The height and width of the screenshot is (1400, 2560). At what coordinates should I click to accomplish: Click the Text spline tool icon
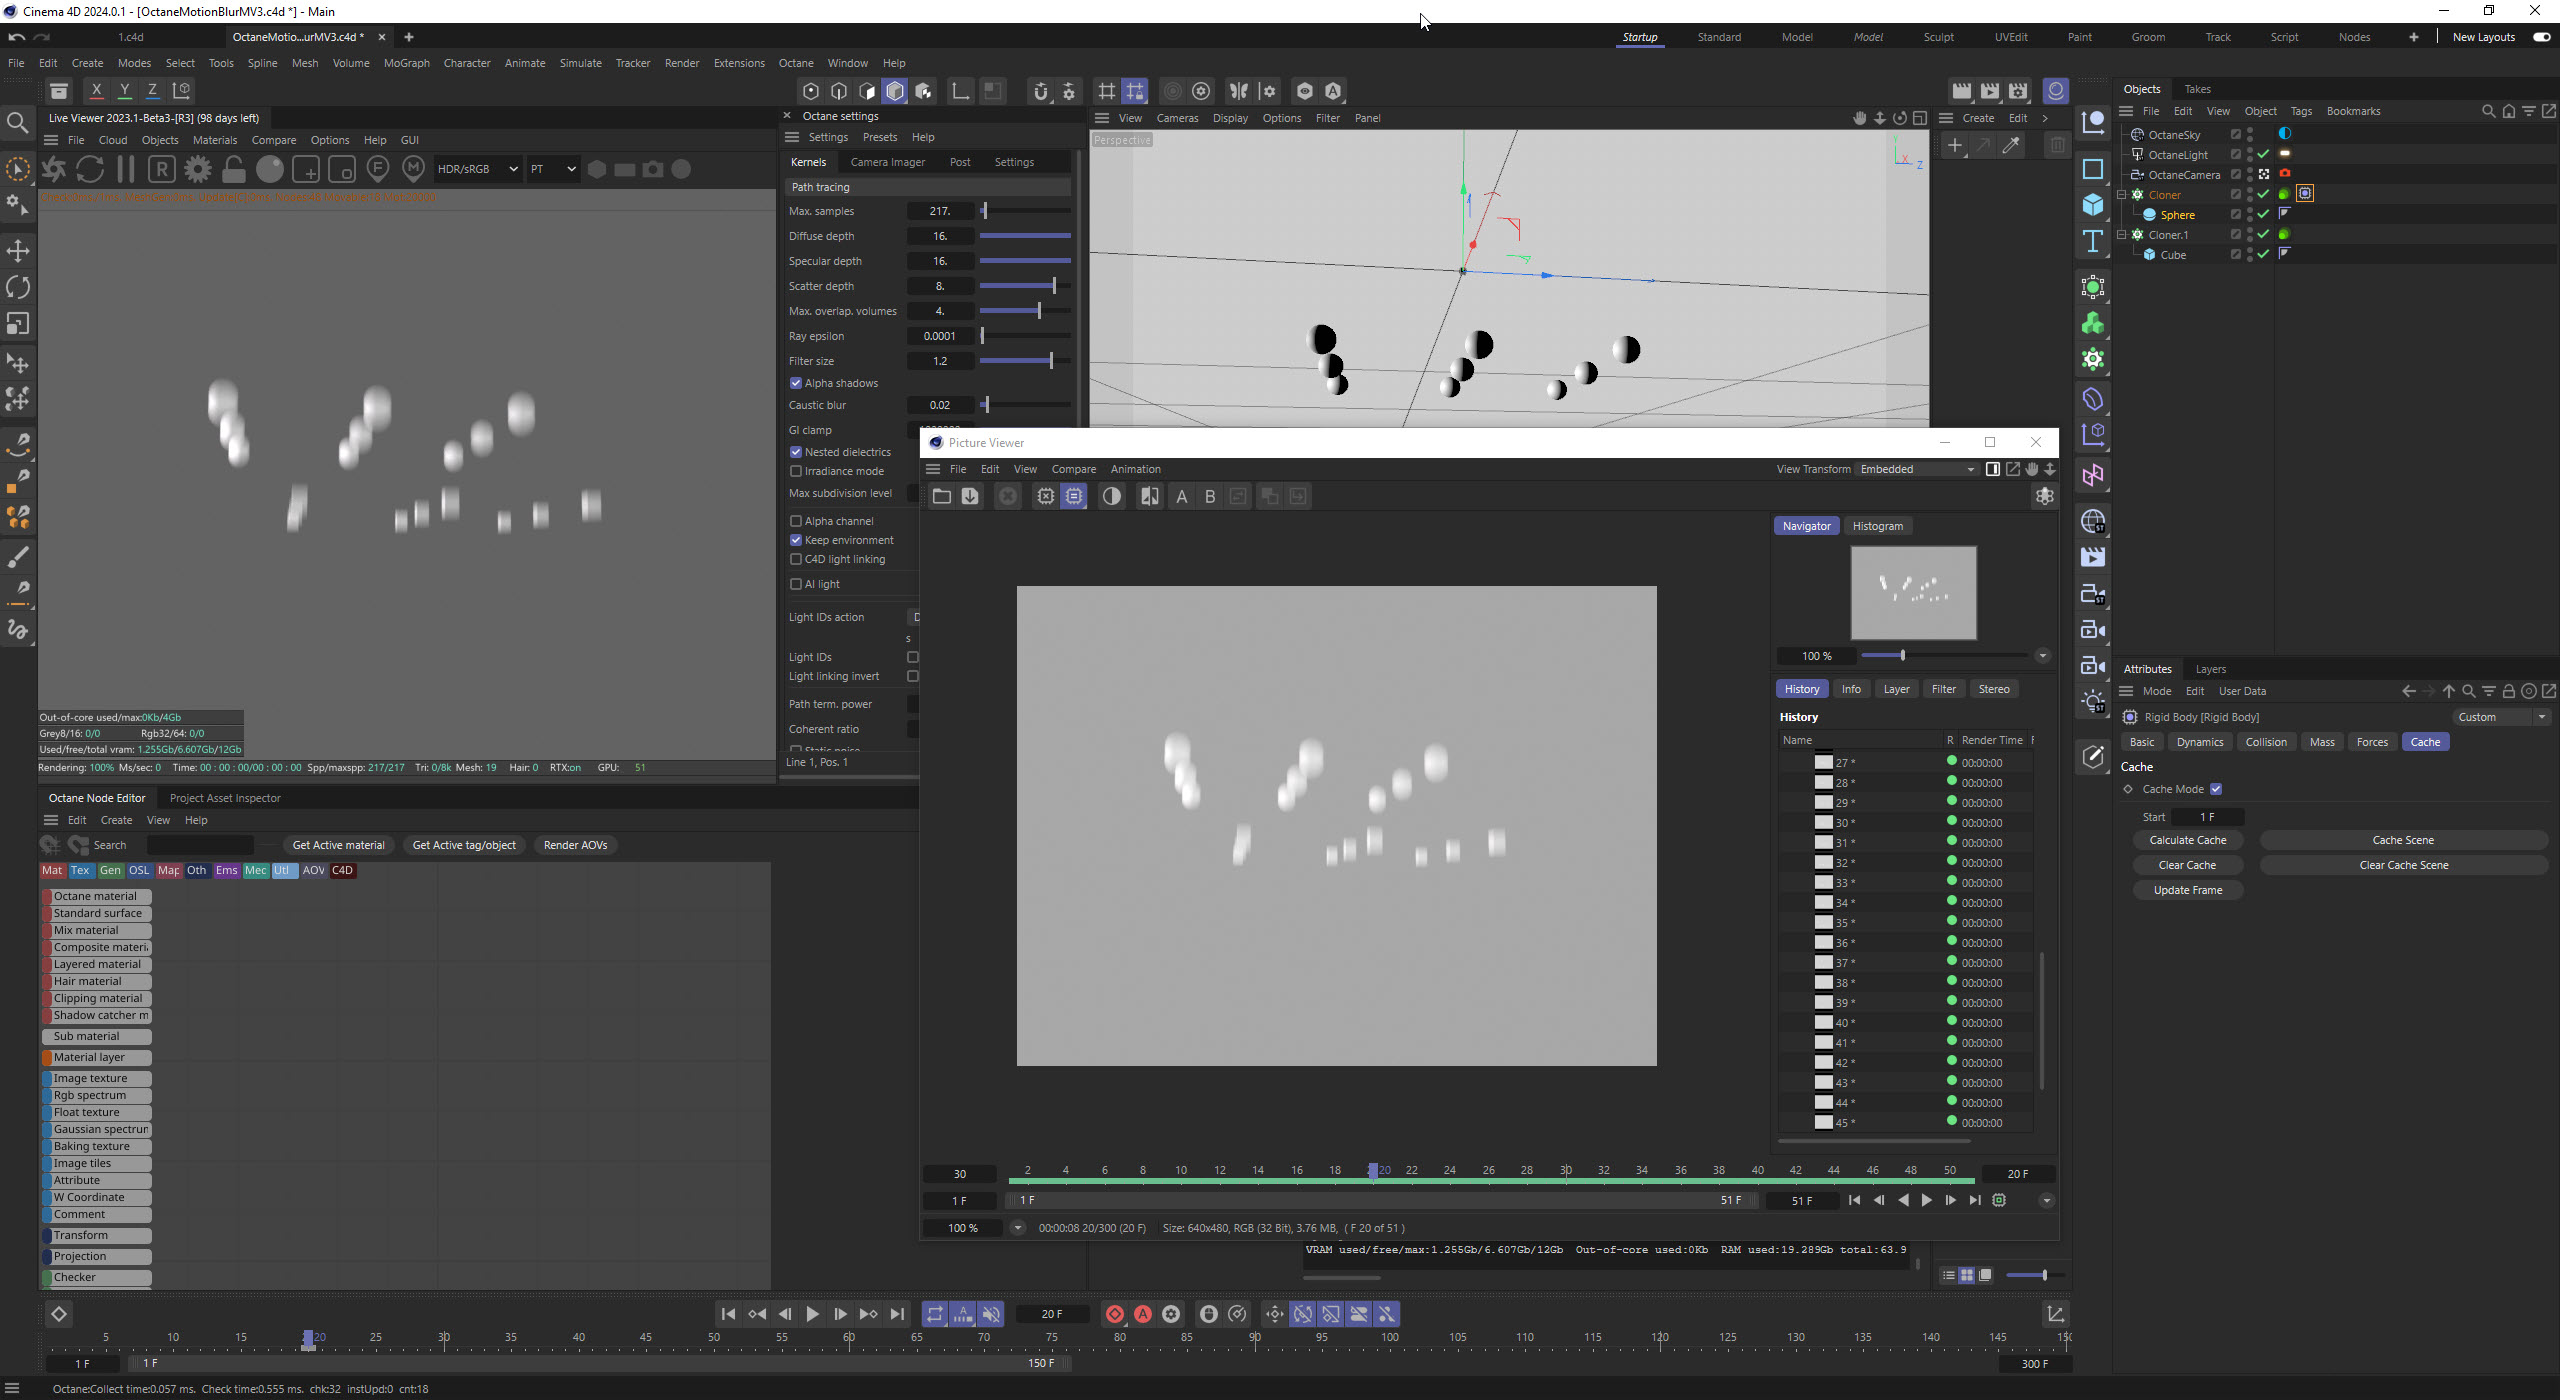pyautogui.click(x=2093, y=241)
